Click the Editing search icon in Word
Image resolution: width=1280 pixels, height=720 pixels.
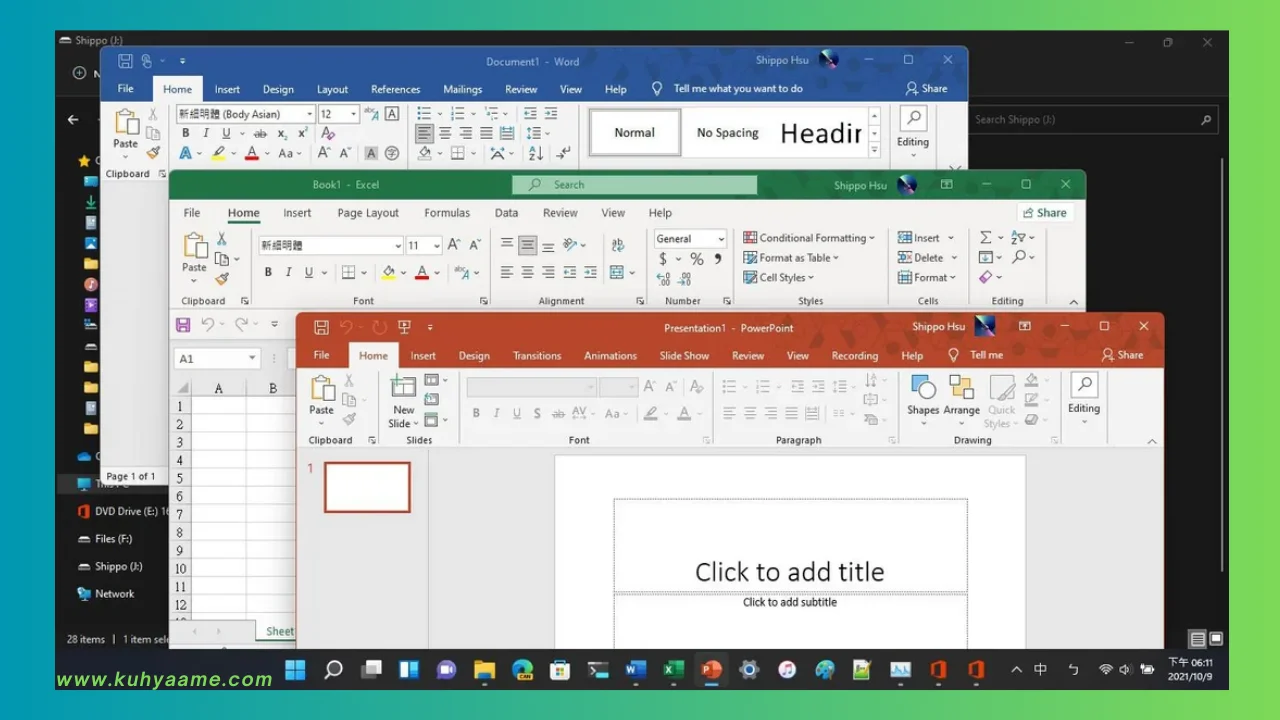point(913,119)
